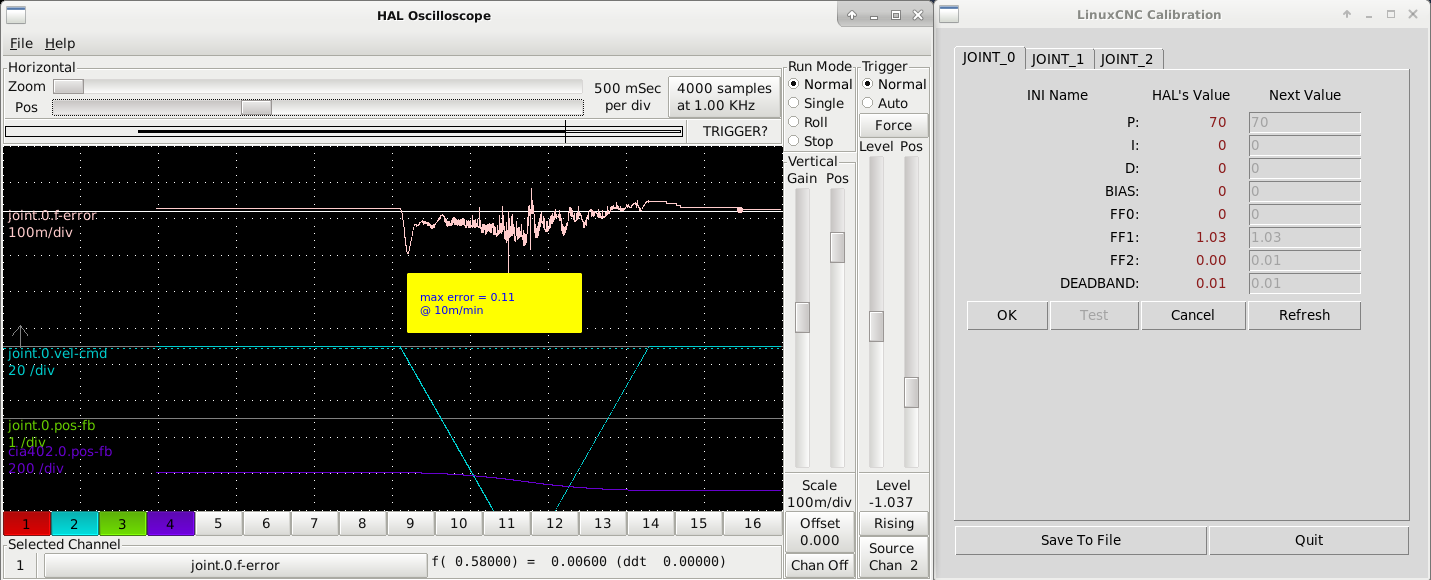Click the trigger Pos slider
1431x580 pixels.
[911, 312]
